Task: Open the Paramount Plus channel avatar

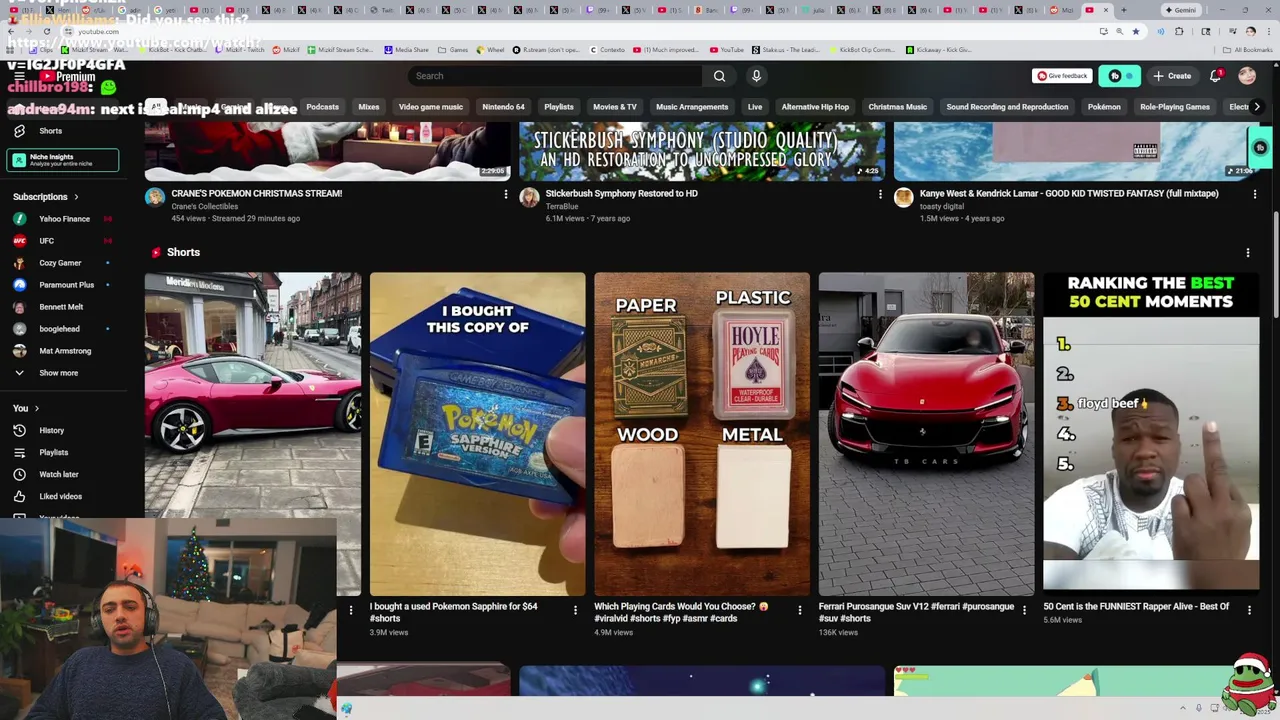Action: tap(19, 285)
